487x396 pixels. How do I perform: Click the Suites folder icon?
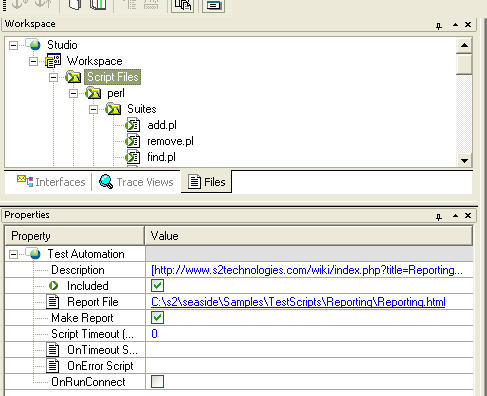point(113,109)
